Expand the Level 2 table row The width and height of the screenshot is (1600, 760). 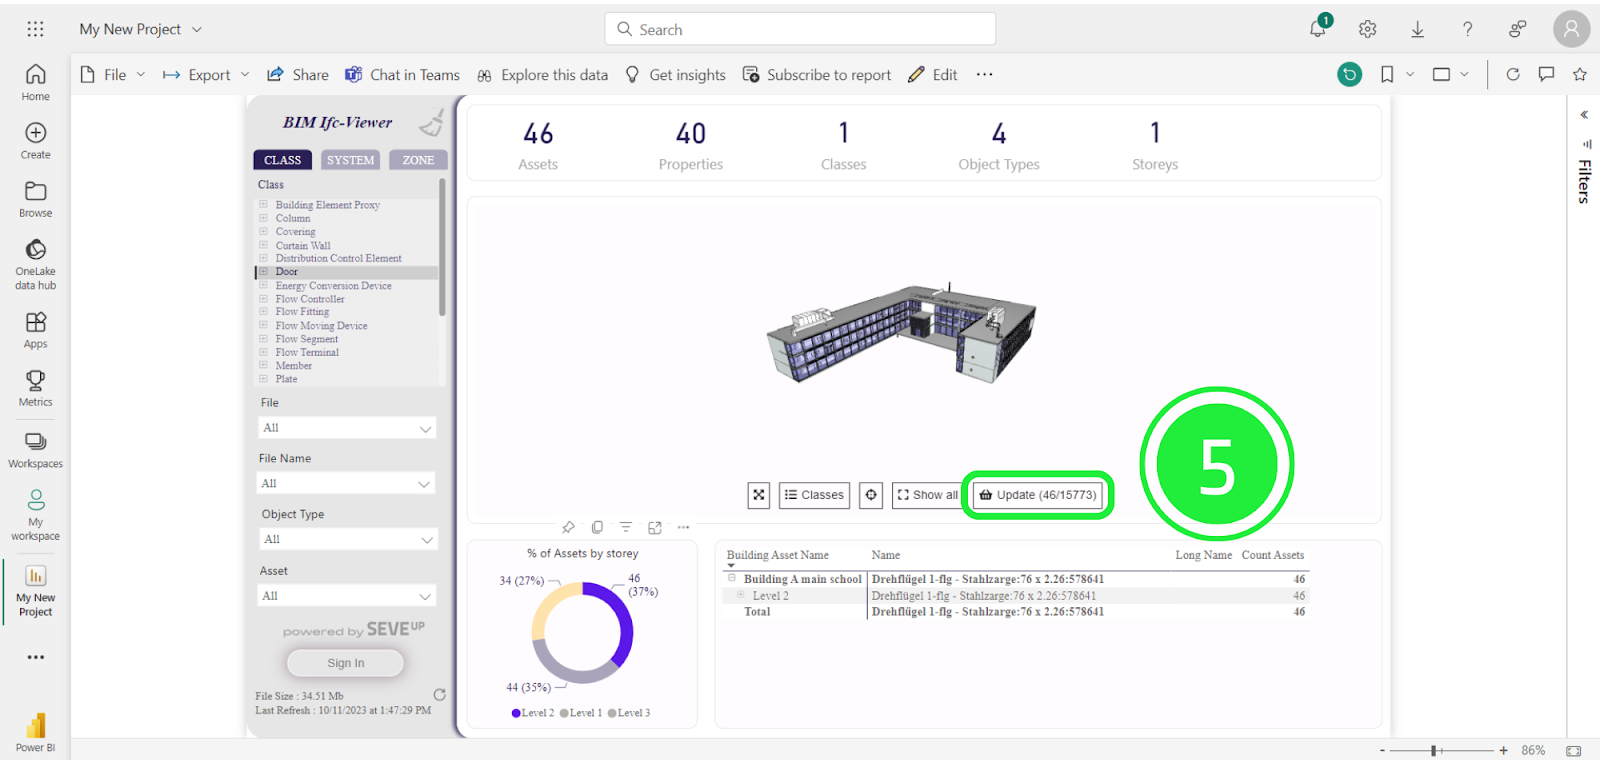[x=741, y=595]
